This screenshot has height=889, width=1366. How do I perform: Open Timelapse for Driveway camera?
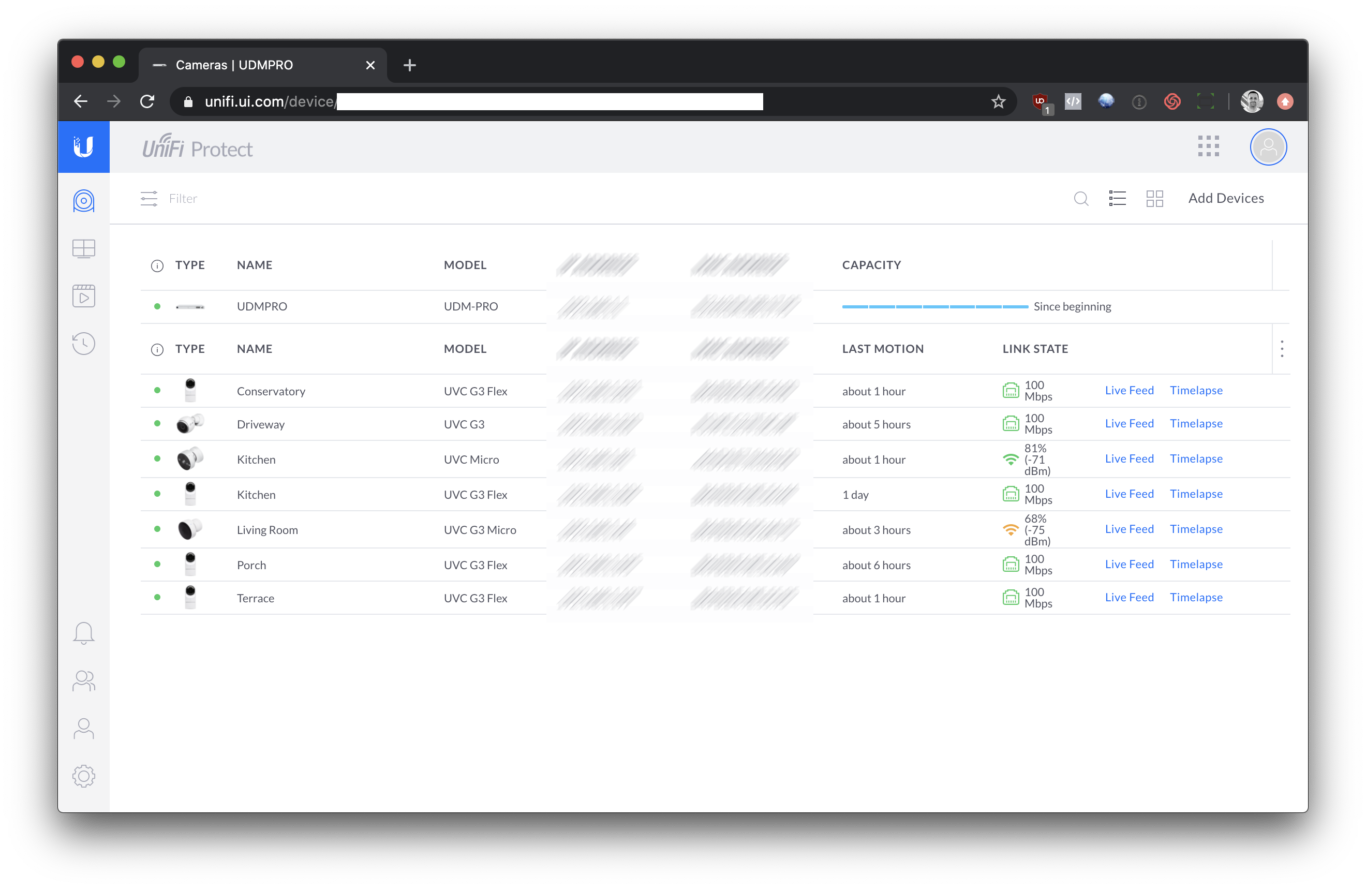[1196, 424]
